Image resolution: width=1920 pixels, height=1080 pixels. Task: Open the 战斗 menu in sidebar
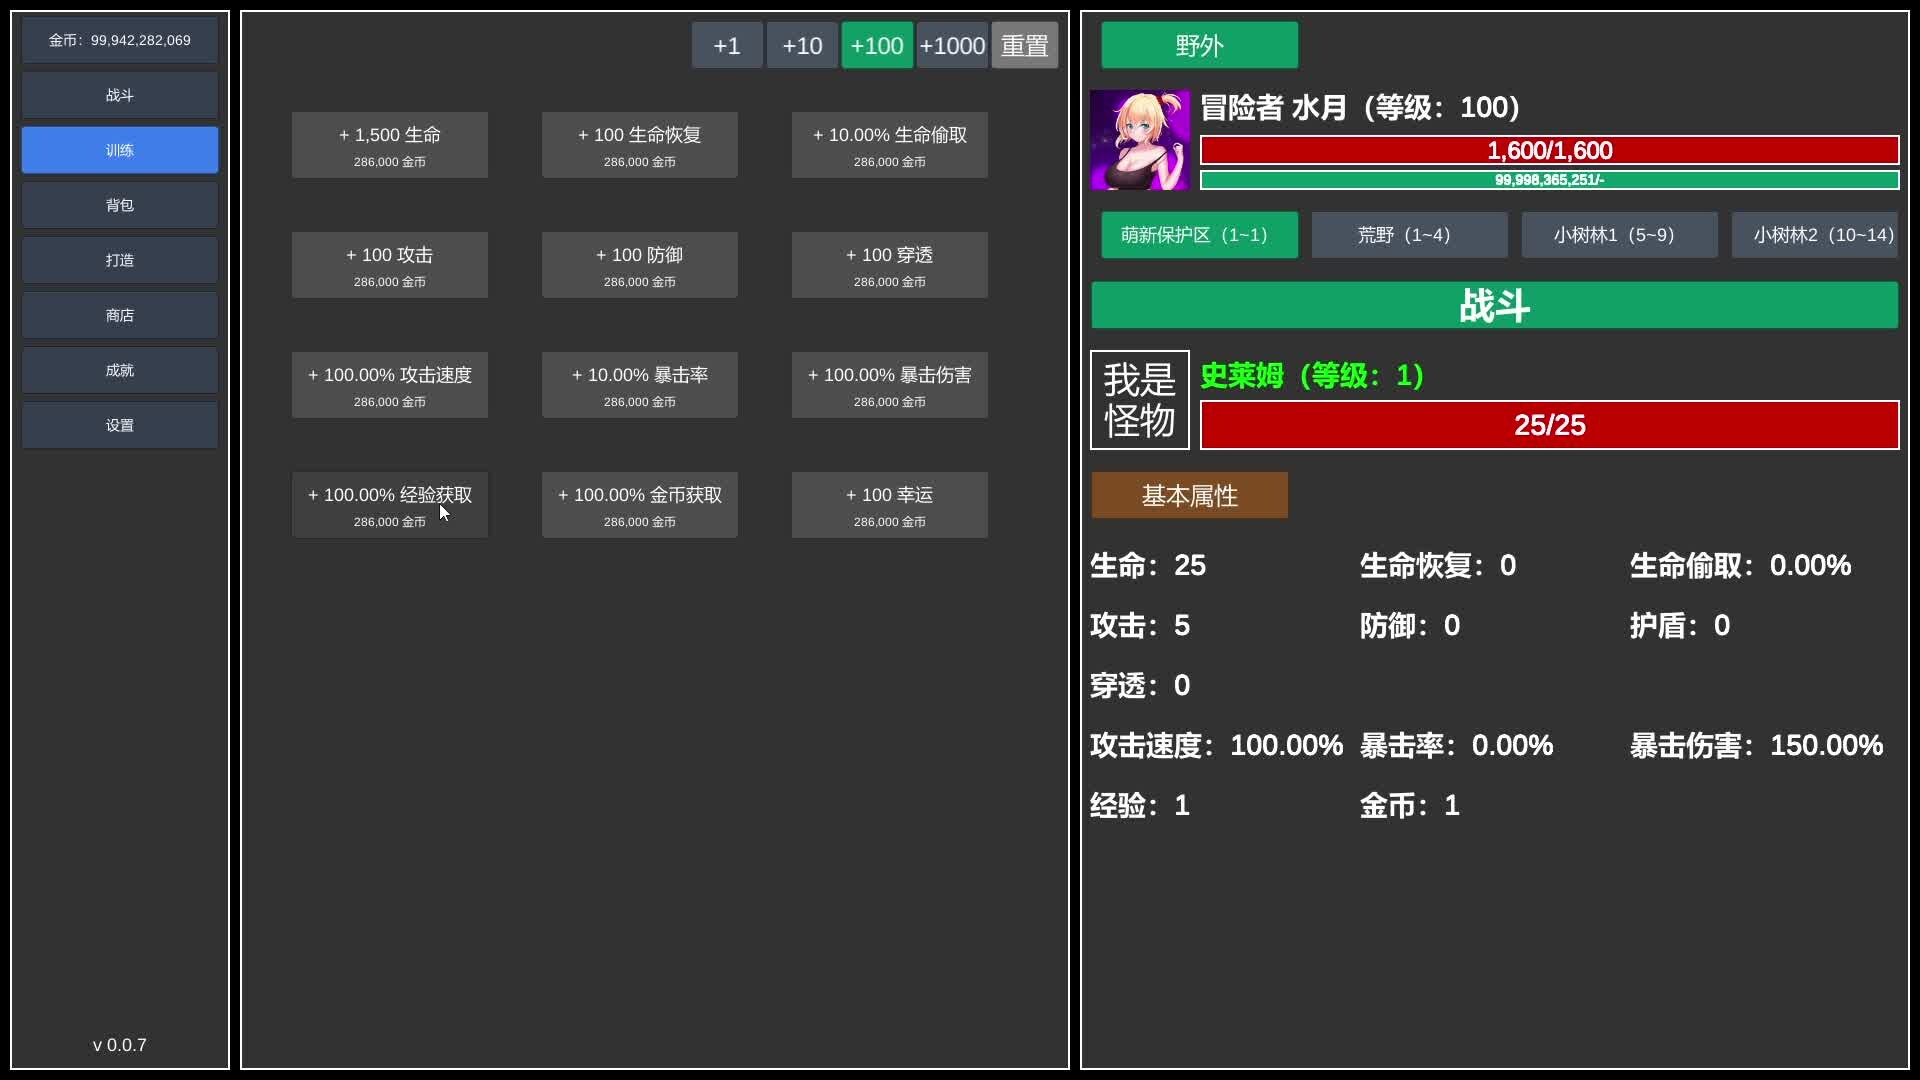coord(120,95)
